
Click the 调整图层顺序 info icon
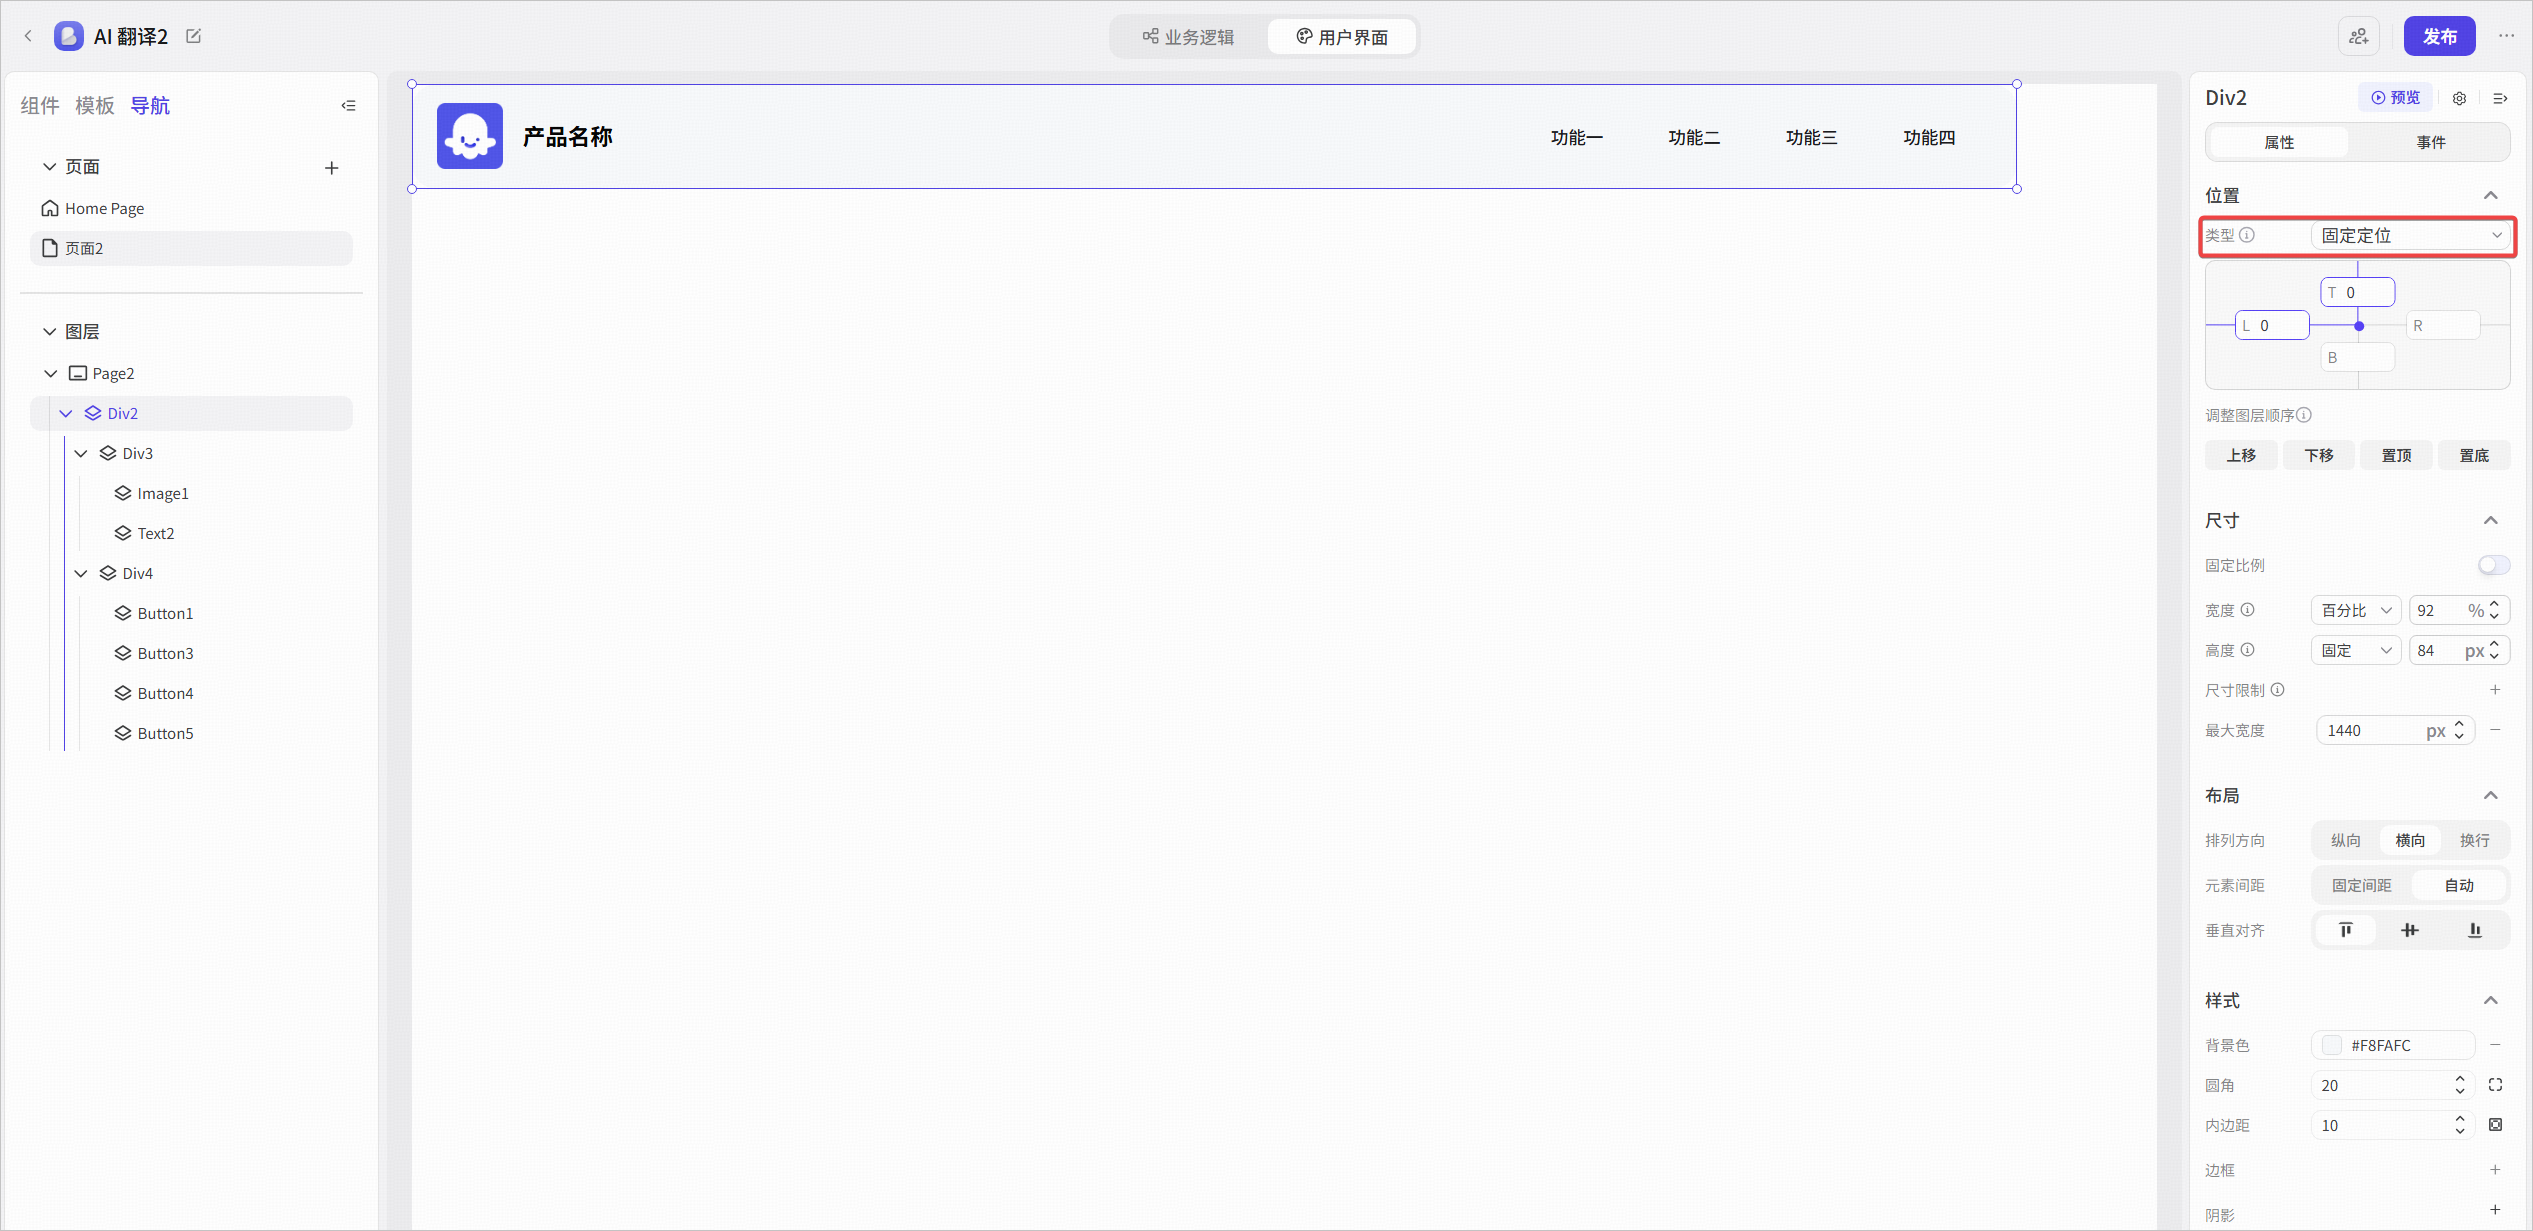pos(2304,415)
